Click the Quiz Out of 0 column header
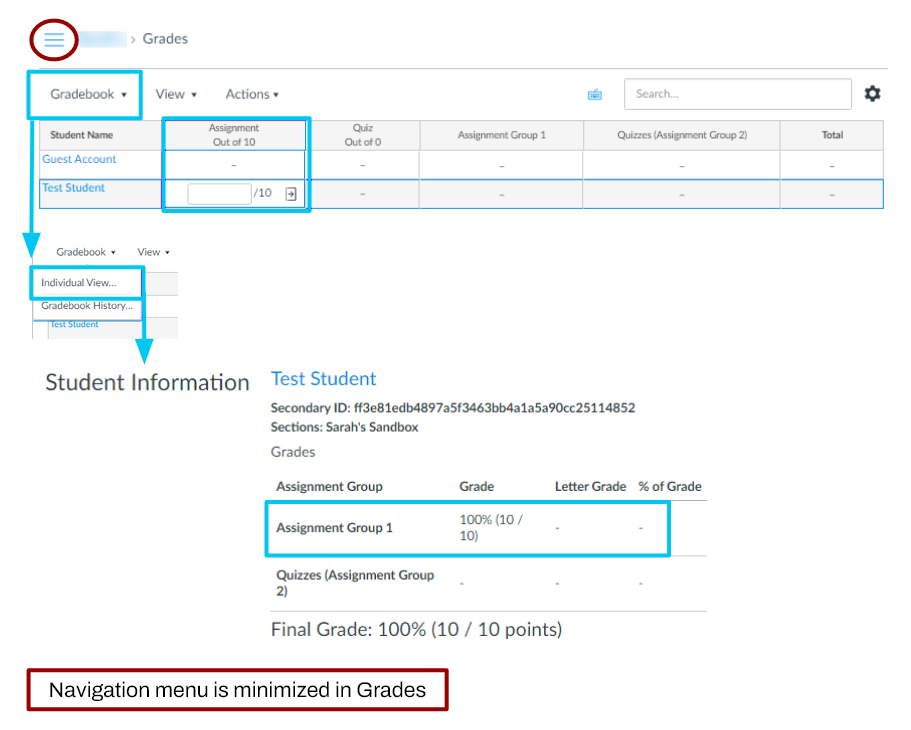This screenshot has width=911, height=730. 362,135
